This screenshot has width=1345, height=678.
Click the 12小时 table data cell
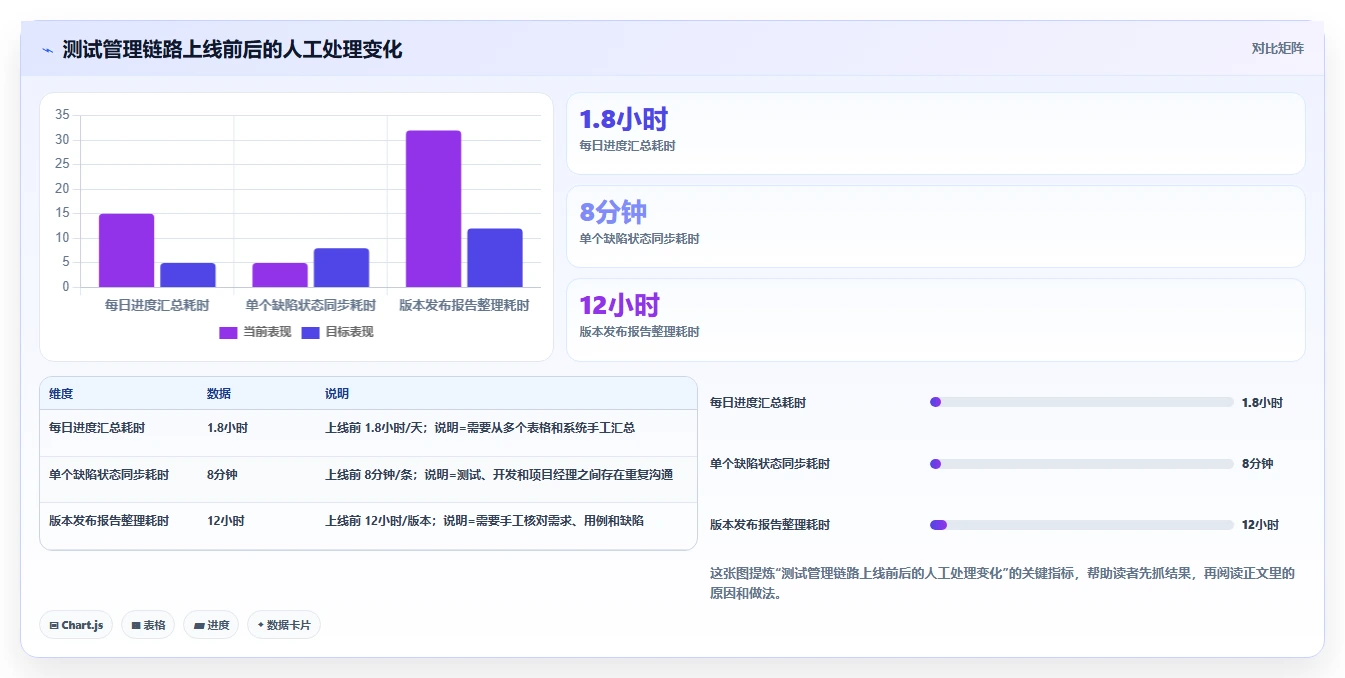pyautogui.click(x=225, y=521)
